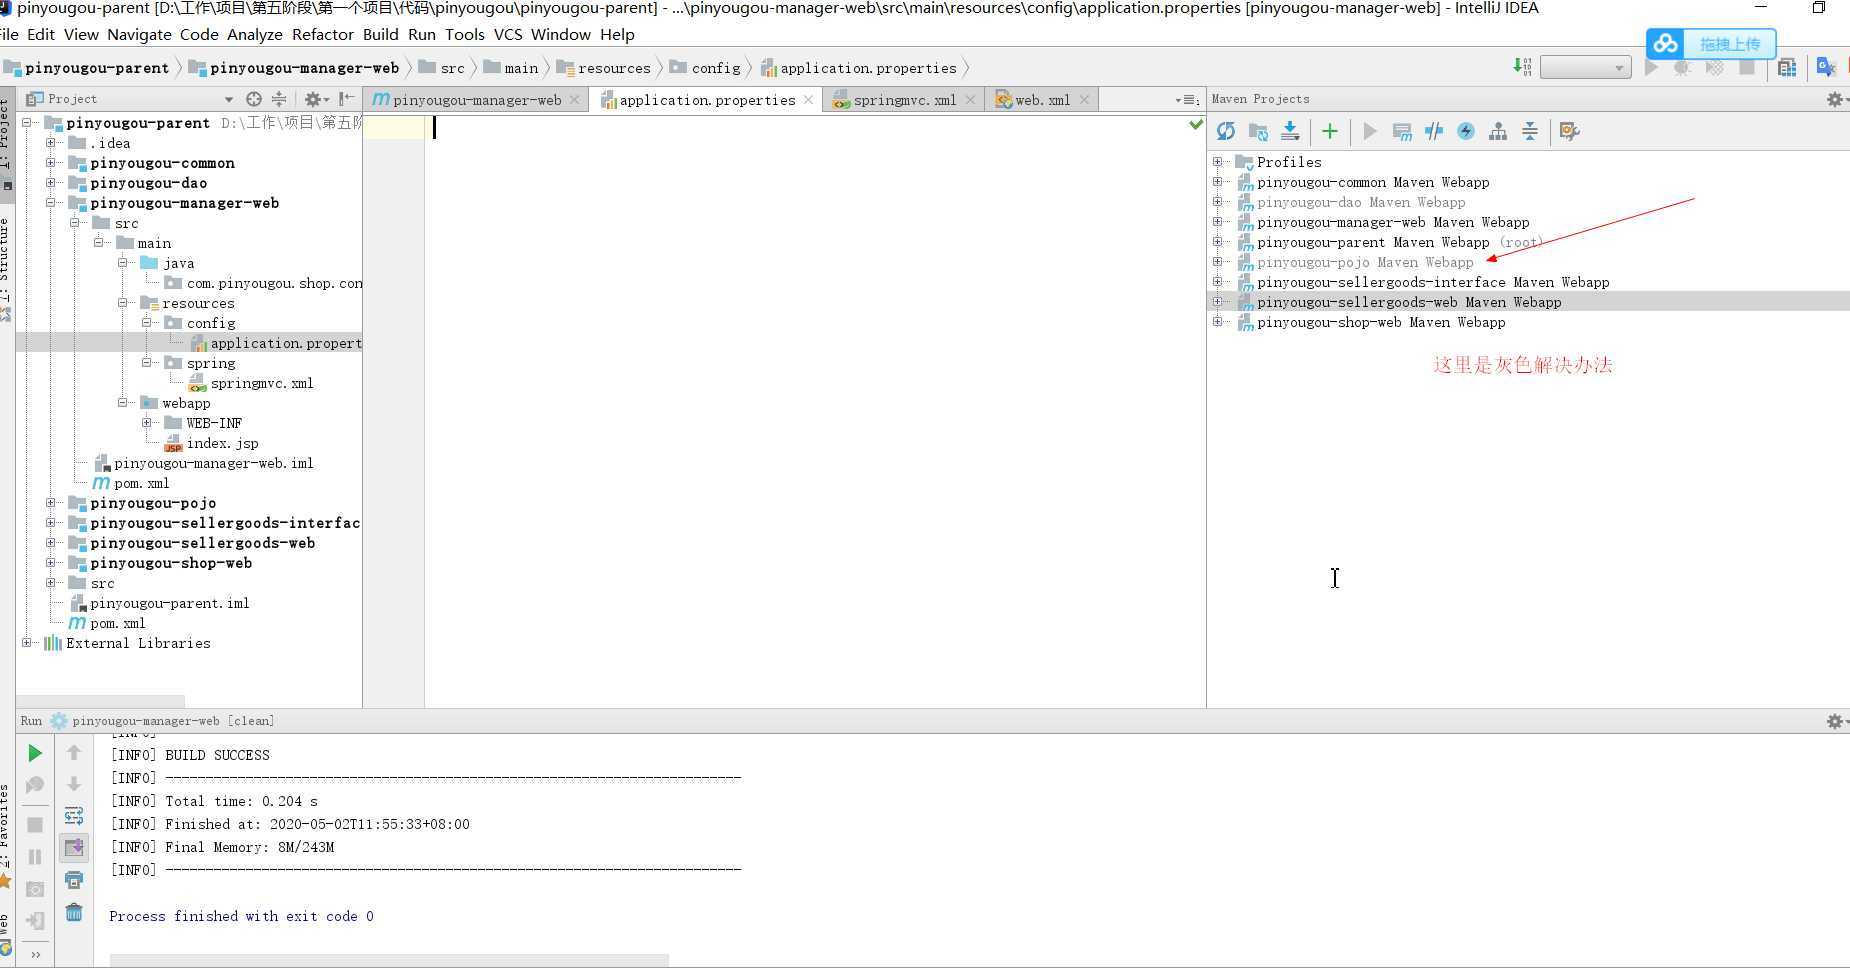Screen dimensions: 1850x968
Task: Click the Baidu cloud upload widget
Action: pyautogui.click(x=1711, y=44)
